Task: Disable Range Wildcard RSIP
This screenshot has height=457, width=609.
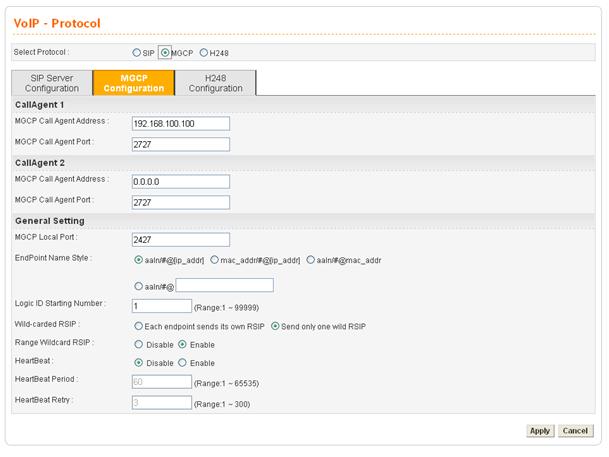Action: (x=138, y=344)
